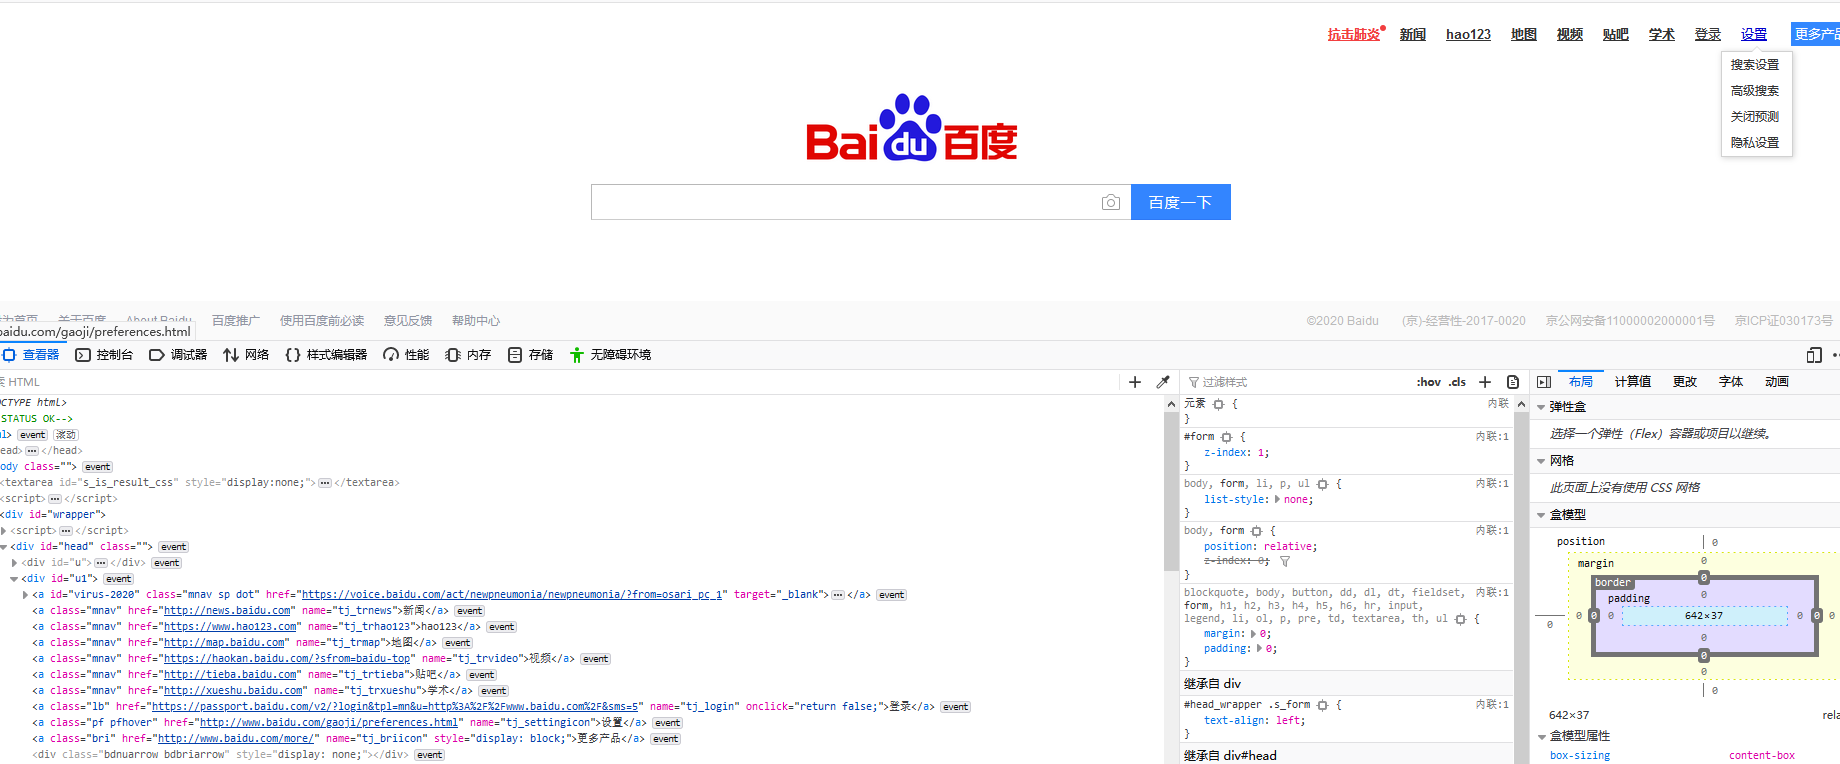Click the 登录 login link
The width and height of the screenshot is (1840, 764).
1708,34
